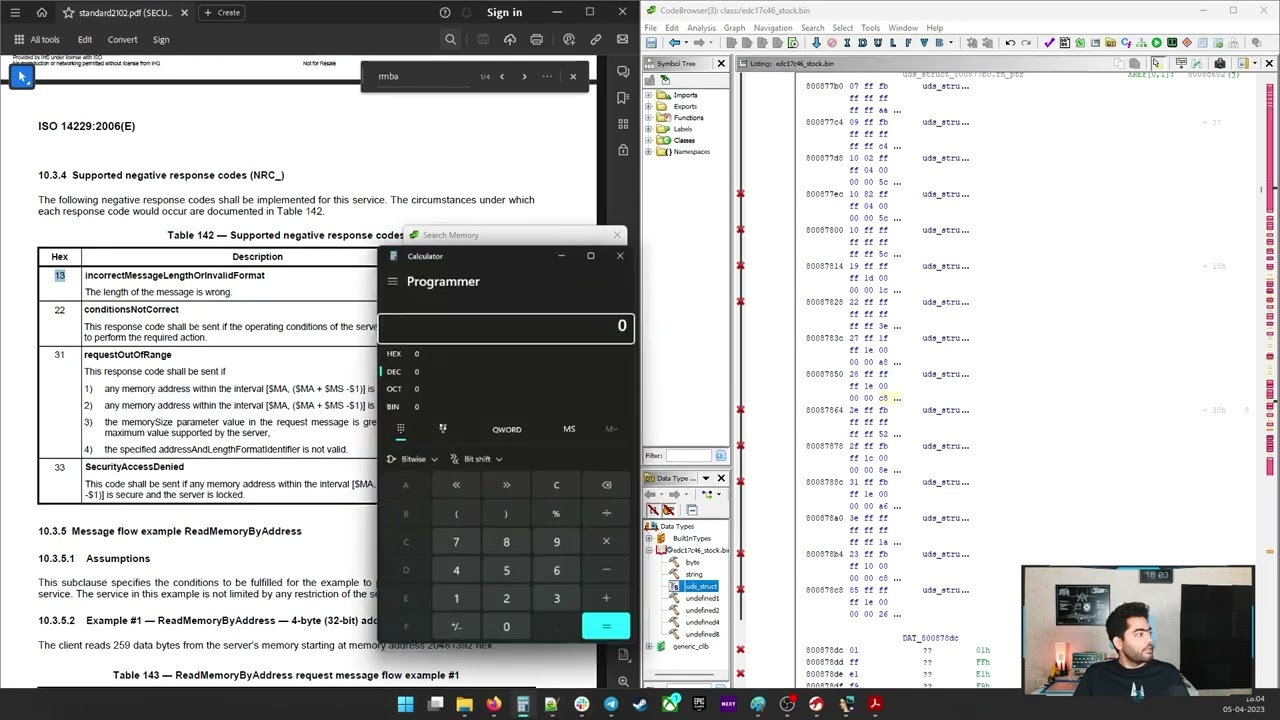Click the MS memory store button
The height and width of the screenshot is (720, 1280).
[x=569, y=430]
